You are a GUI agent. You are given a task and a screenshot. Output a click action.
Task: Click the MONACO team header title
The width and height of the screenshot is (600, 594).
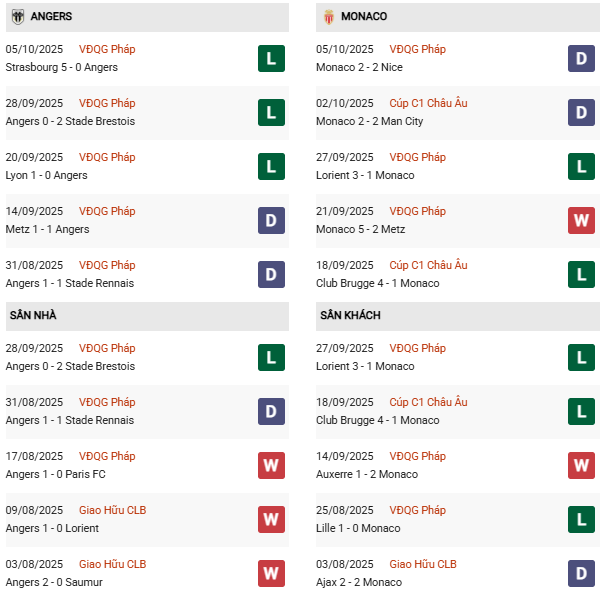364,17
